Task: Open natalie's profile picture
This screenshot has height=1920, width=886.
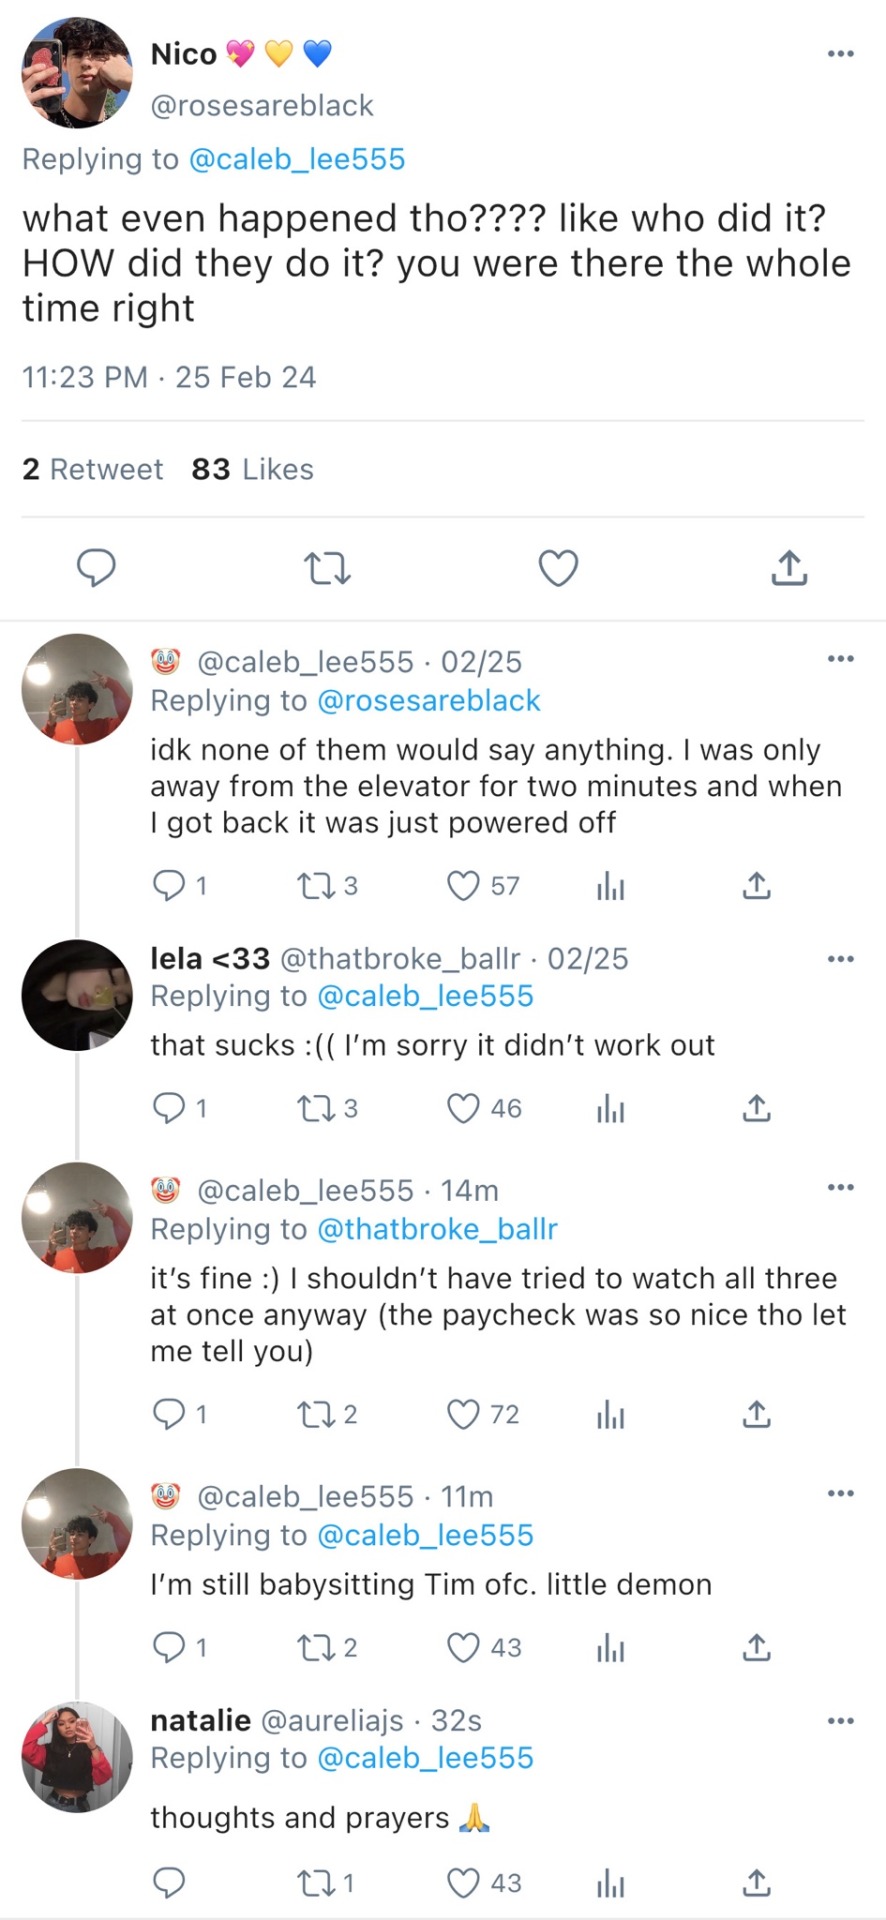Action: tap(77, 1757)
